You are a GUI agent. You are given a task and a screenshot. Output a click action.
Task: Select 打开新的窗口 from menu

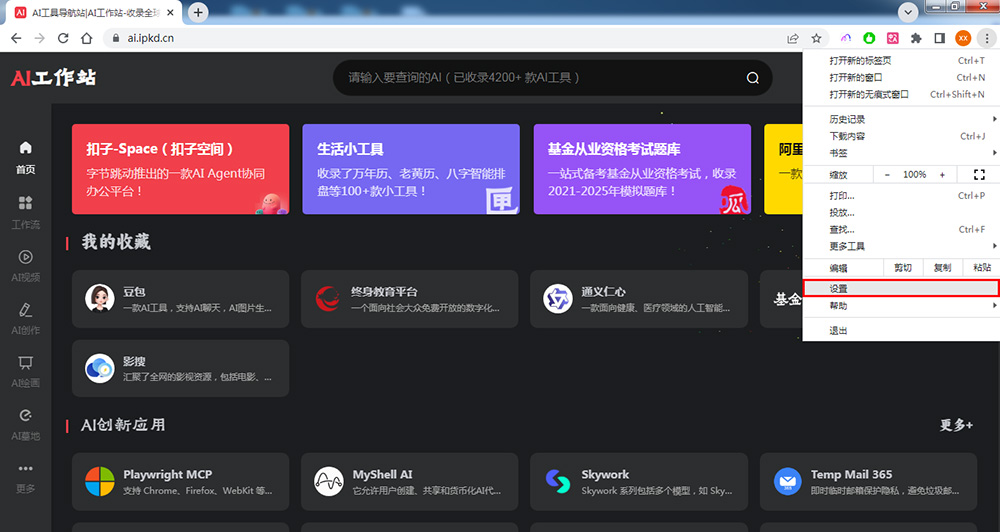point(901,77)
